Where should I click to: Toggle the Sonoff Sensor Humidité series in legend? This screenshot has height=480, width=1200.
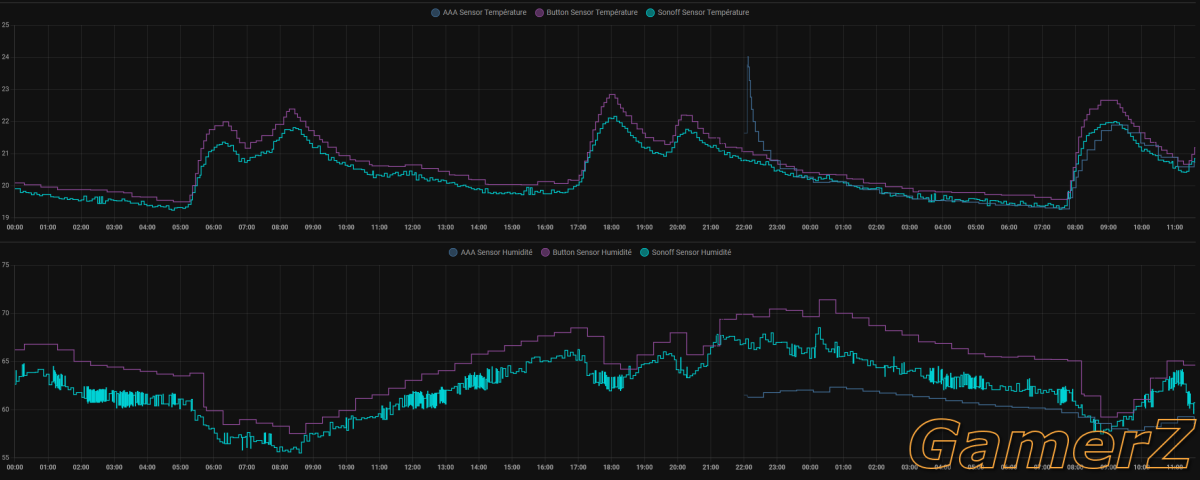pos(686,252)
